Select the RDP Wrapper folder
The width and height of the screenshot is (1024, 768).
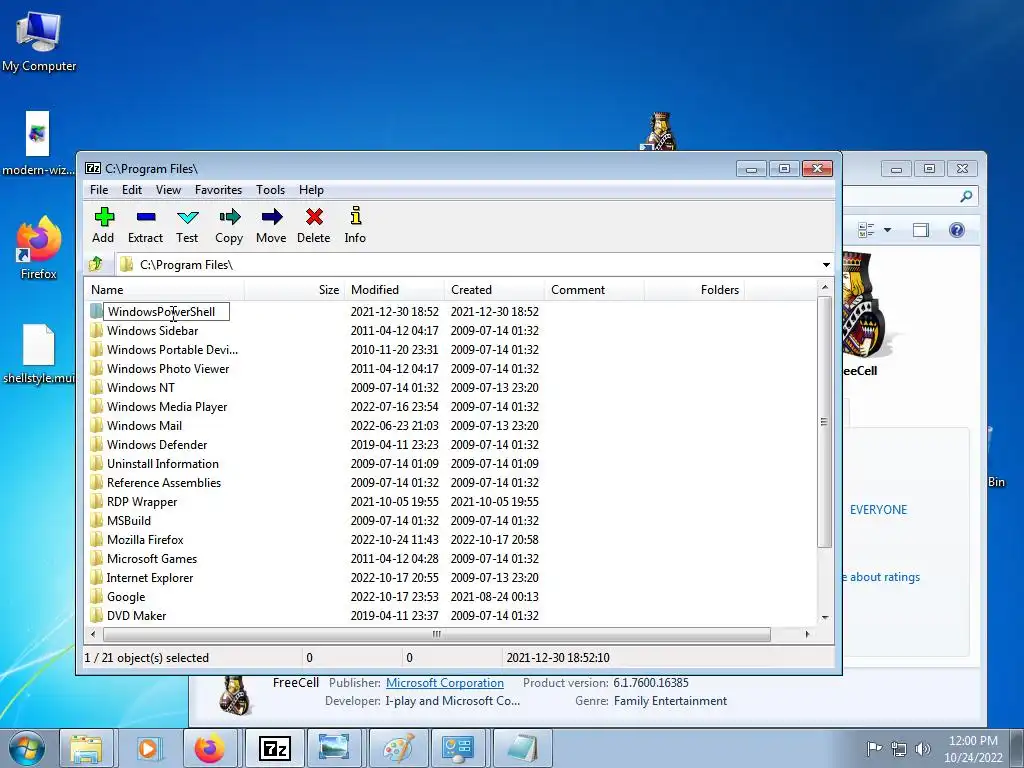[x=142, y=502]
